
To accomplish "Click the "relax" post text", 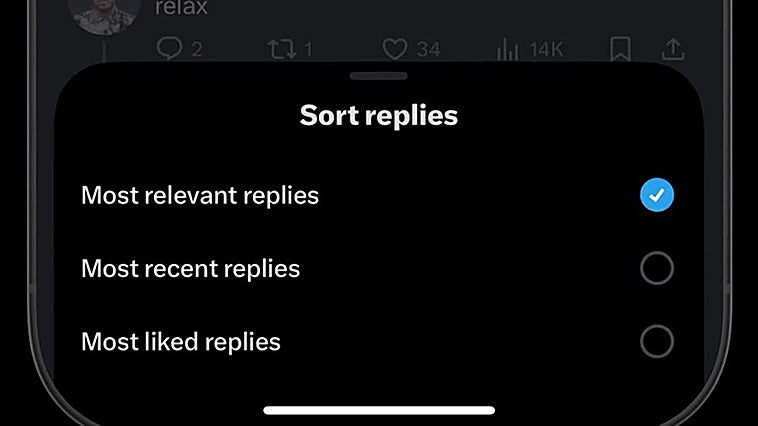I will [181, 8].
